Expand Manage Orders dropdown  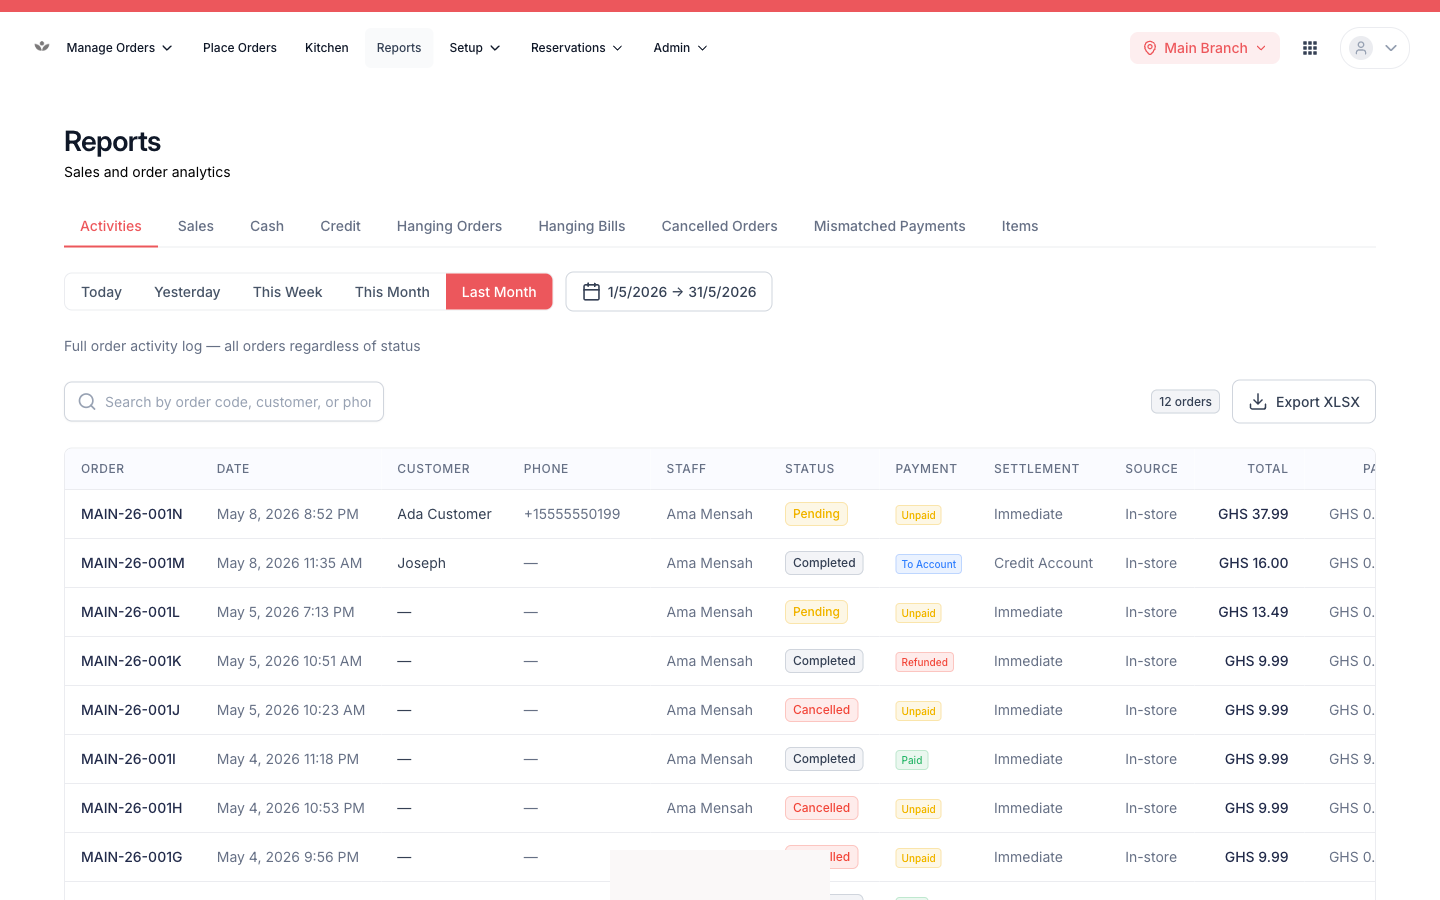point(119,48)
